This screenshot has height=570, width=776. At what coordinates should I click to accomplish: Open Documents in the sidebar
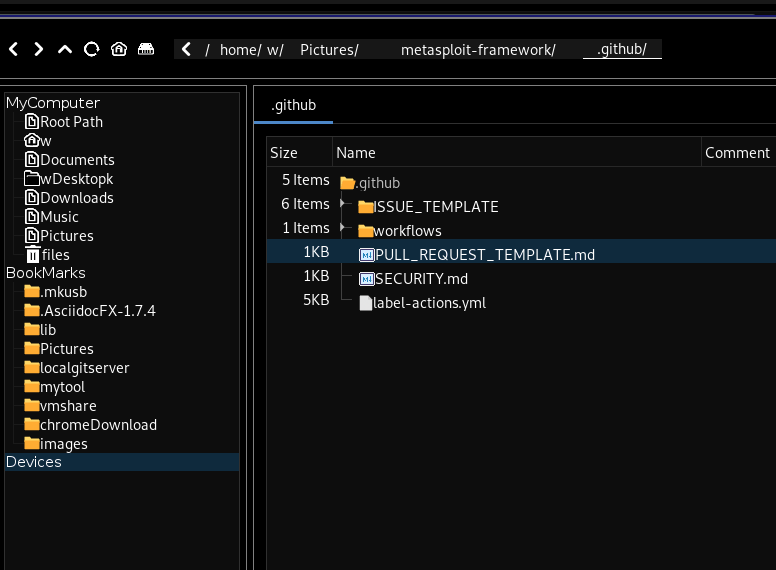(77, 160)
